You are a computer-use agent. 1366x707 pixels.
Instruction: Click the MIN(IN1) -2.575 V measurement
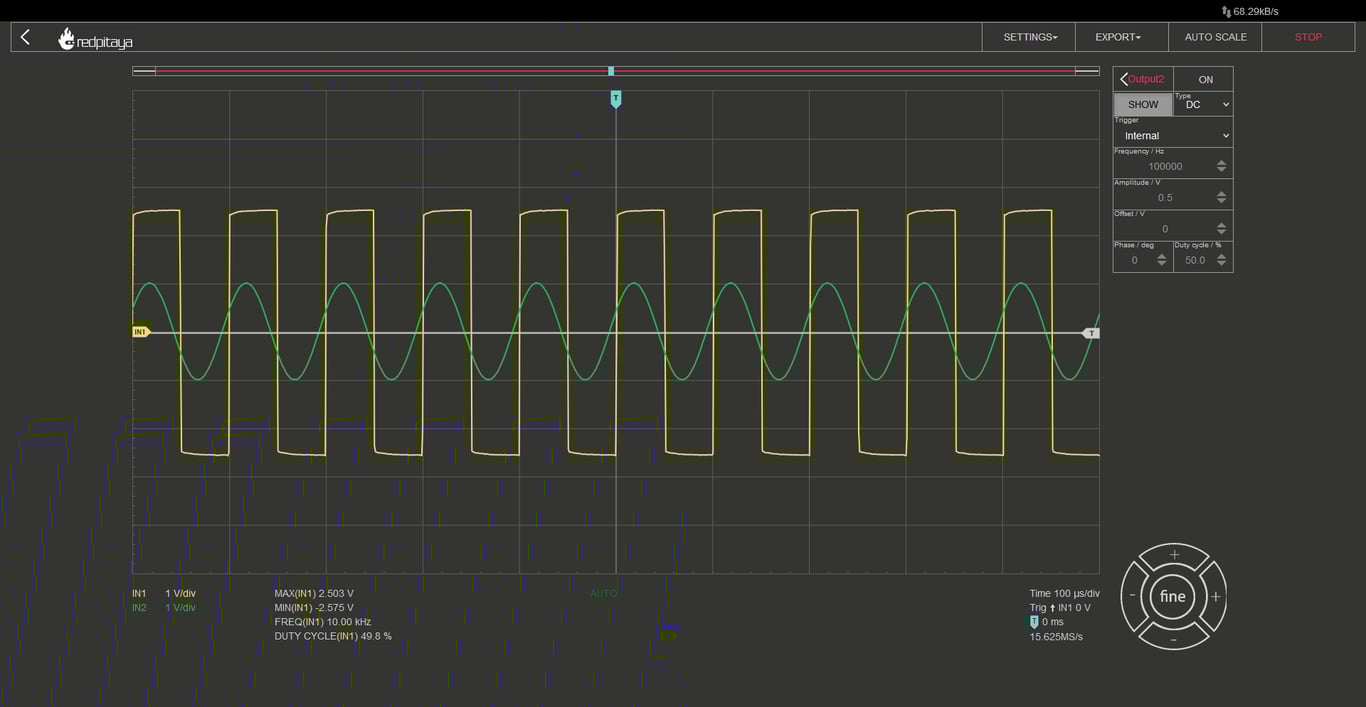click(x=314, y=607)
